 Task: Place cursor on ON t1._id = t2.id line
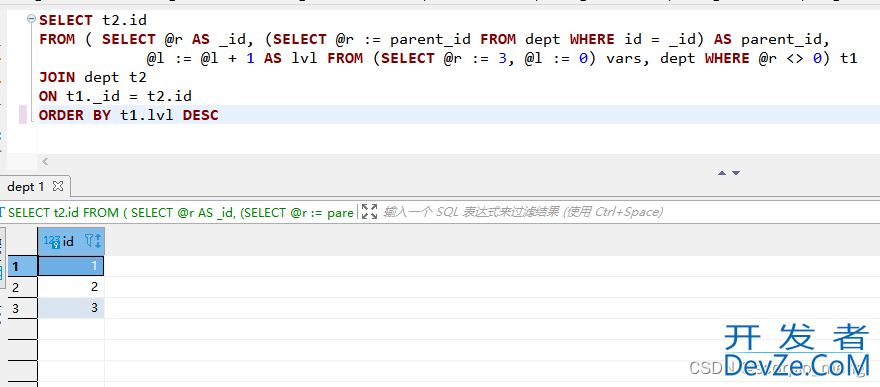click(x=115, y=96)
